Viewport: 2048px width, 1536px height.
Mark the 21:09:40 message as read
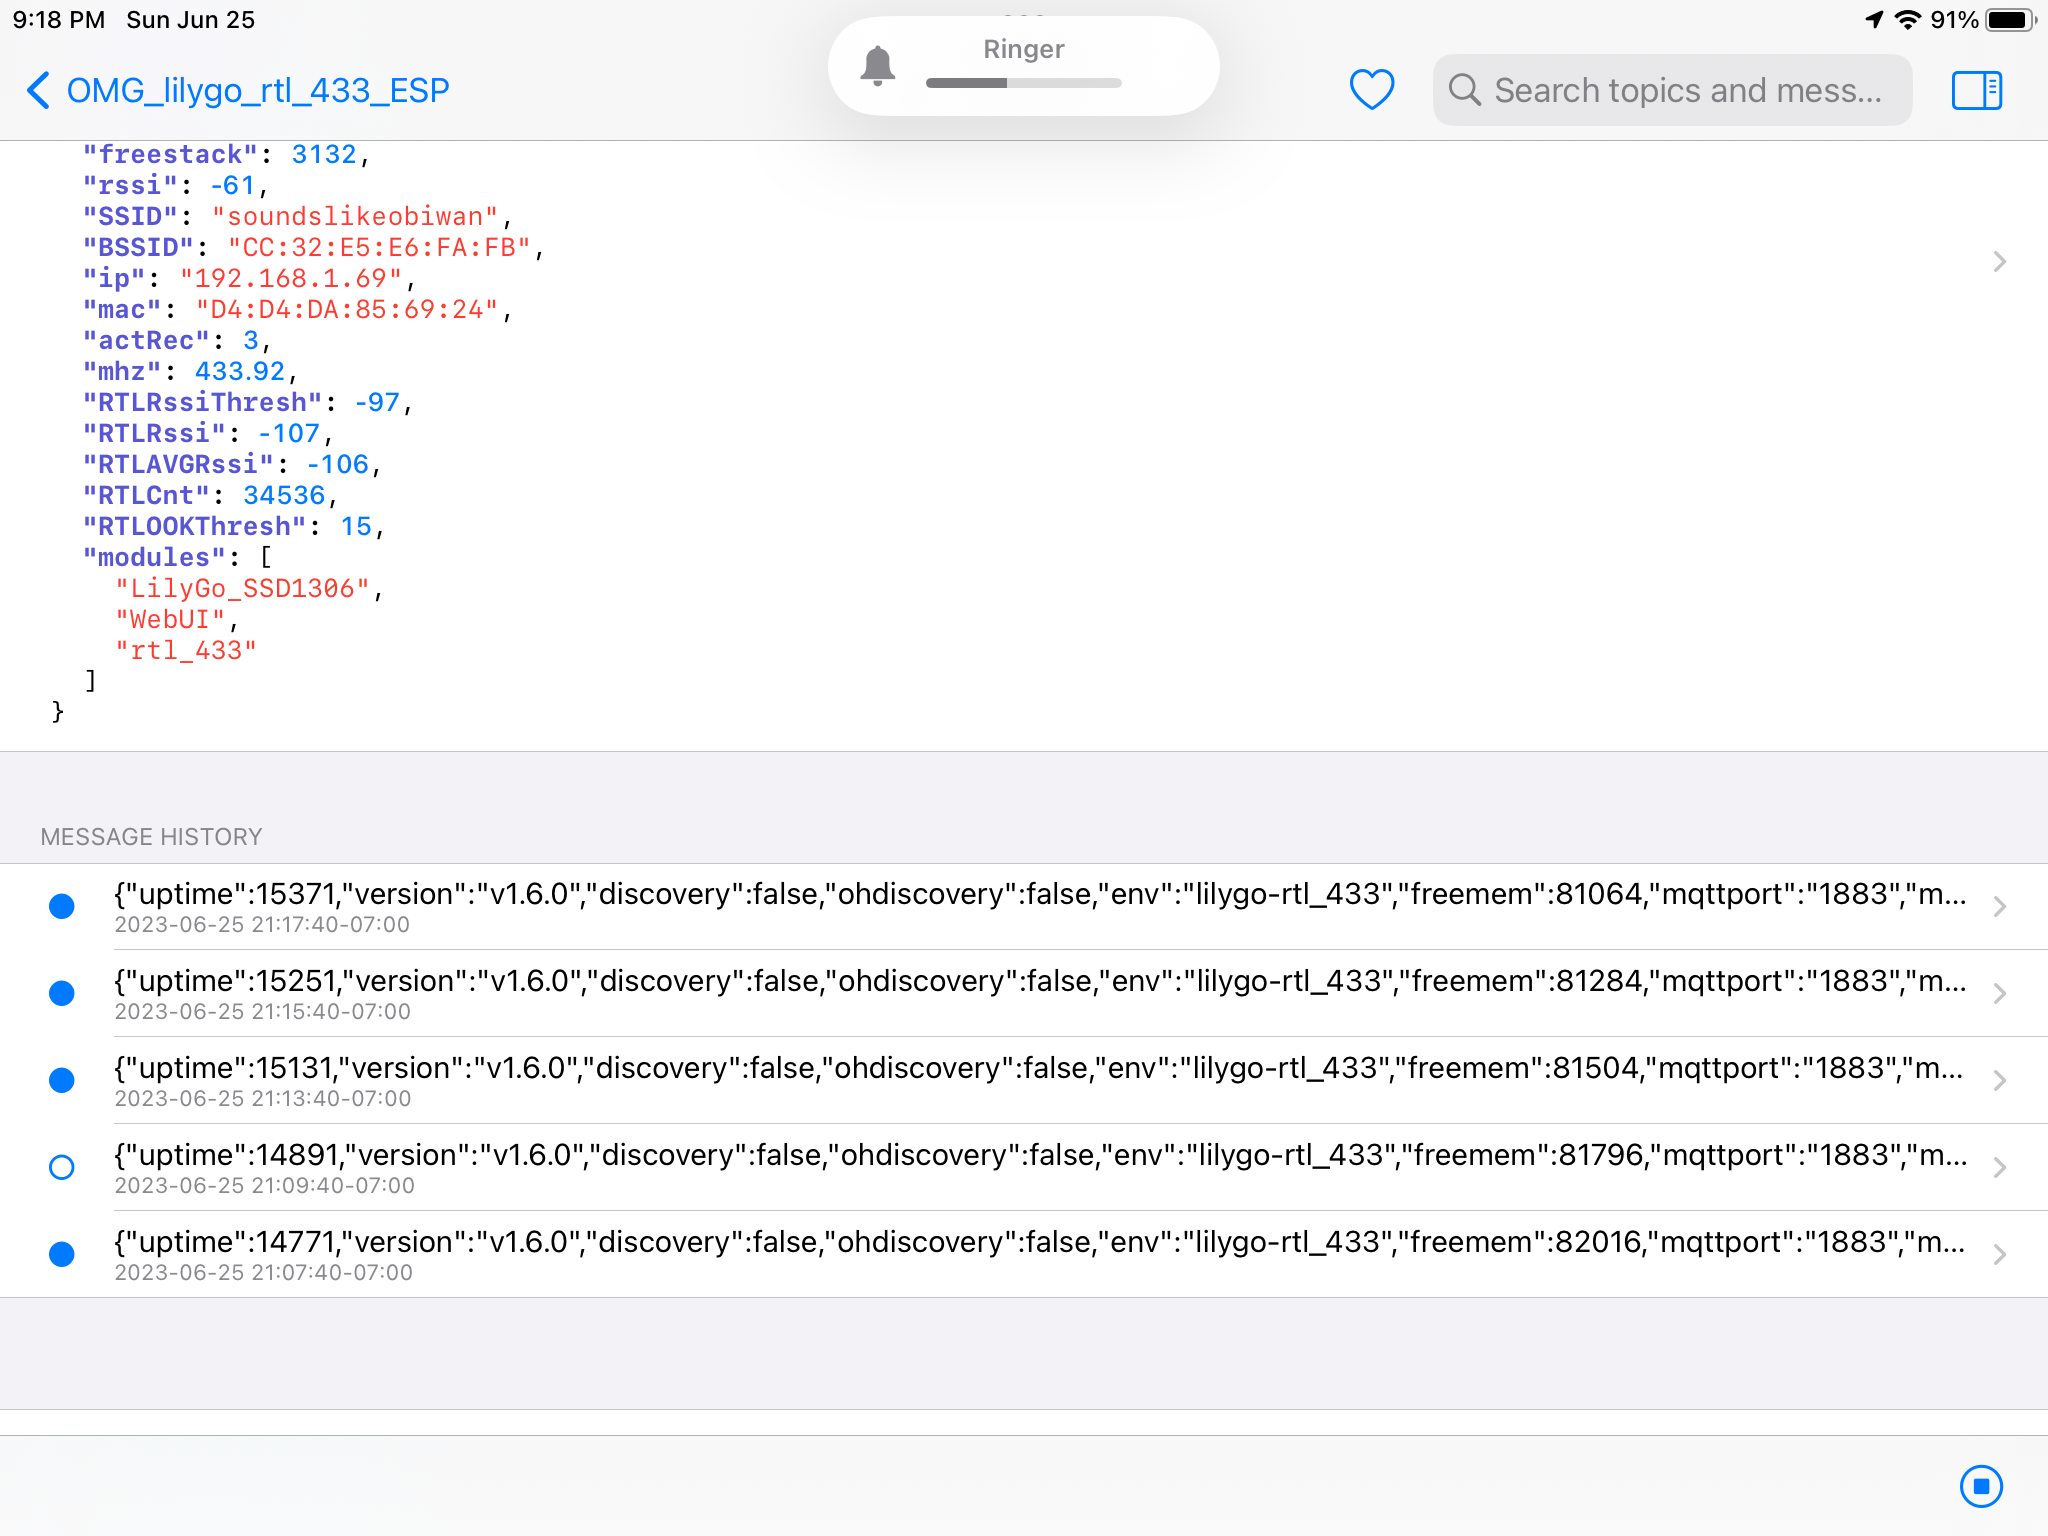tap(62, 1166)
